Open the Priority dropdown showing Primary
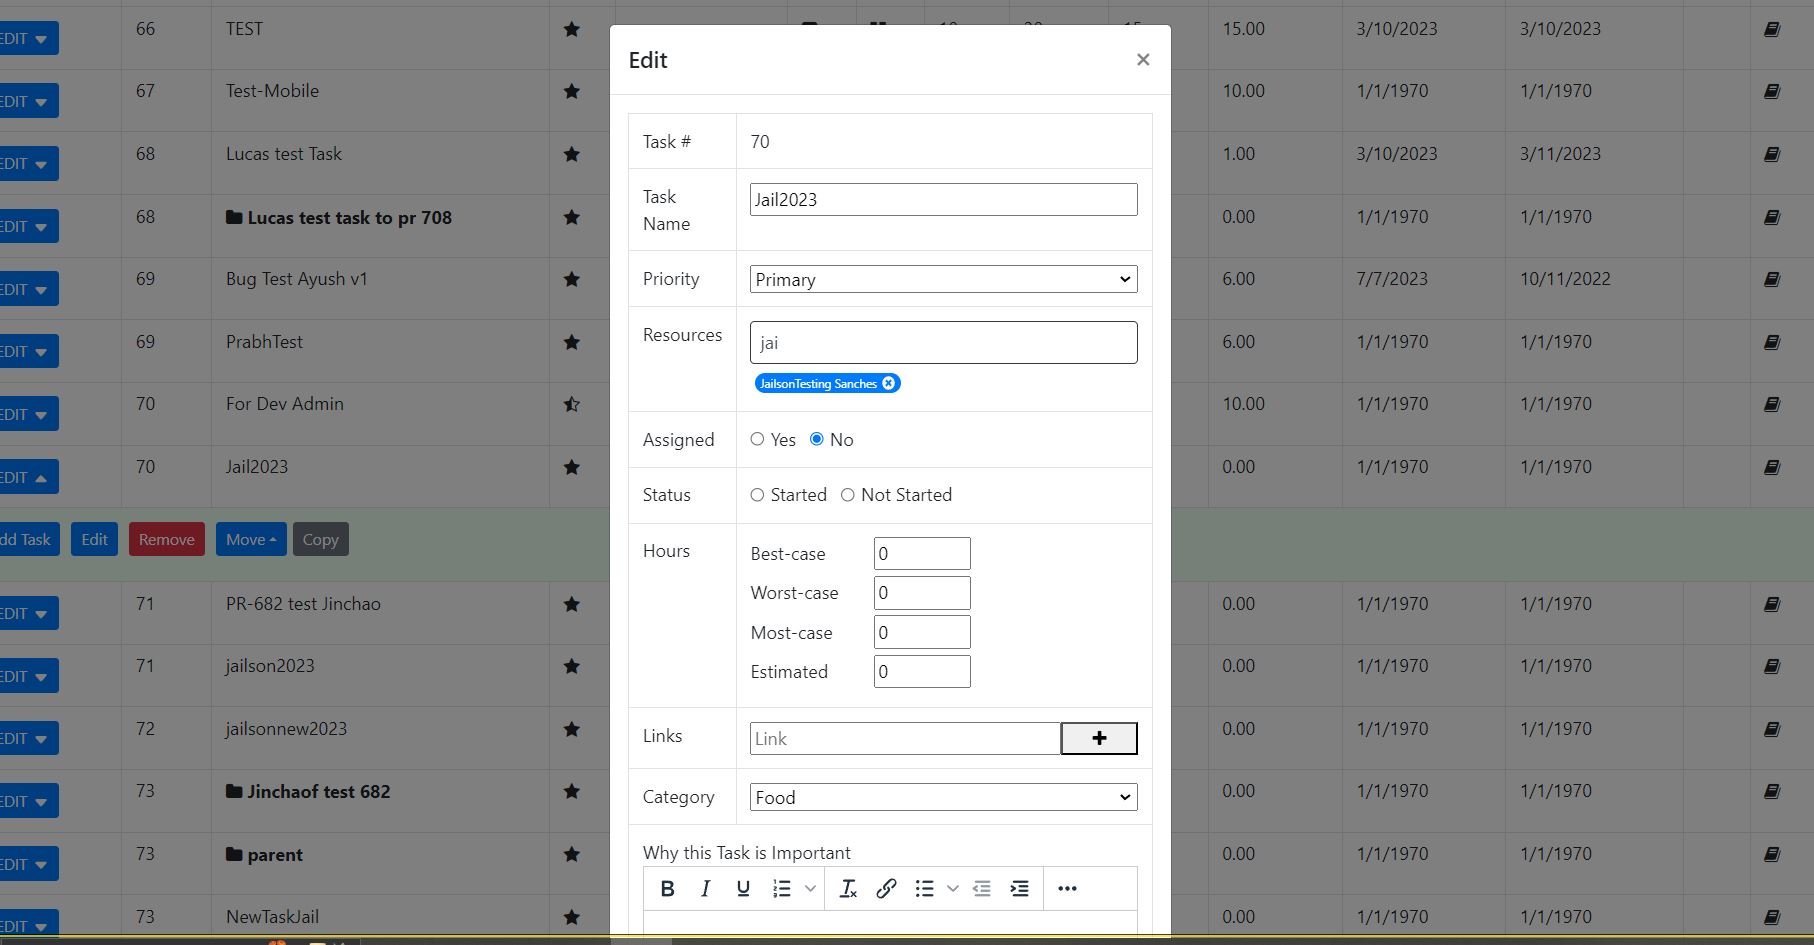This screenshot has width=1814, height=945. point(944,279)
